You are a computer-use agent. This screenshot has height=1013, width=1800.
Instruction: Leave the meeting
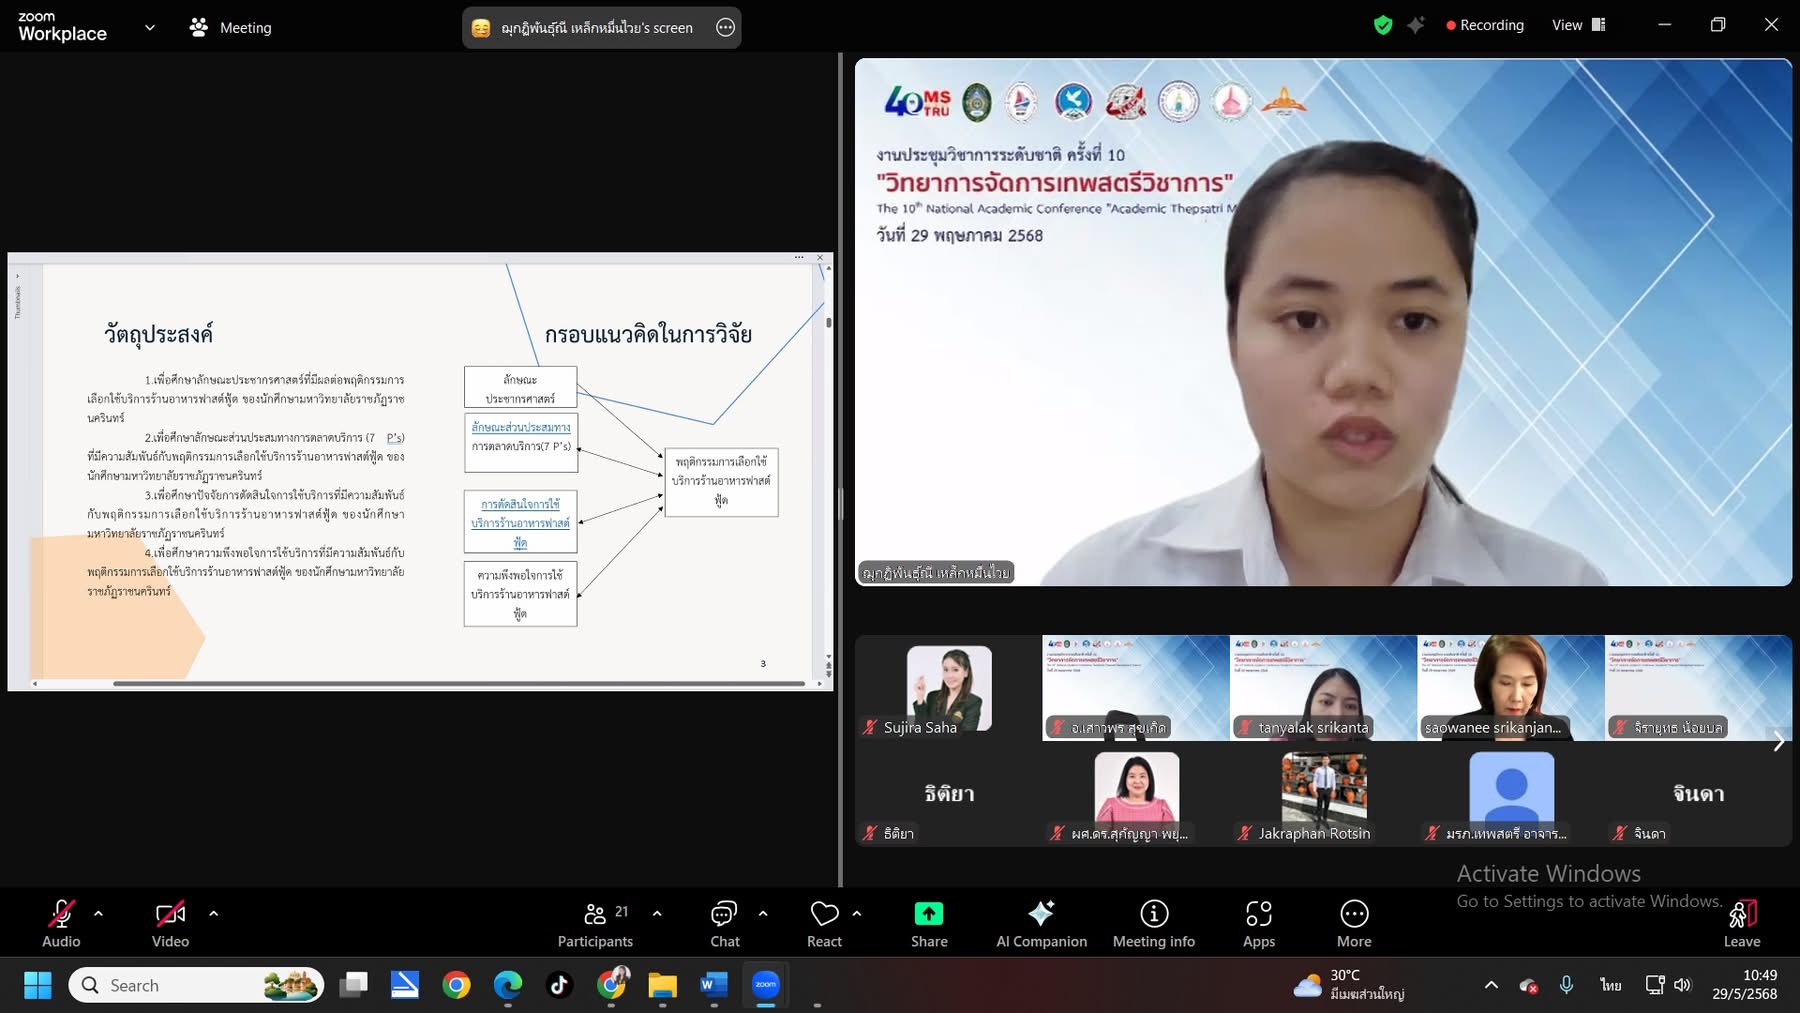pyautogui.click(x=1741, y=924)
